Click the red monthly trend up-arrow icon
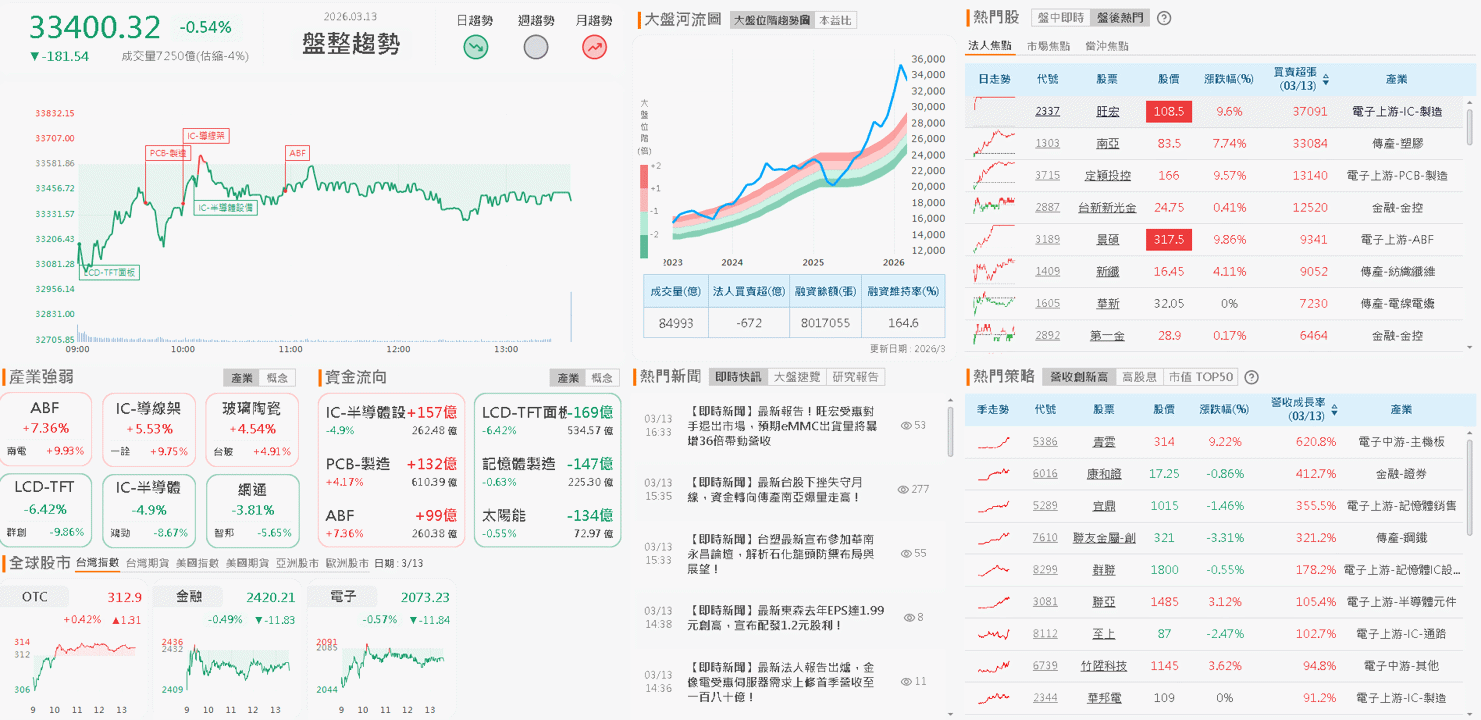The width and height of the screenshot is (1481, 720). tap(594, 46)
